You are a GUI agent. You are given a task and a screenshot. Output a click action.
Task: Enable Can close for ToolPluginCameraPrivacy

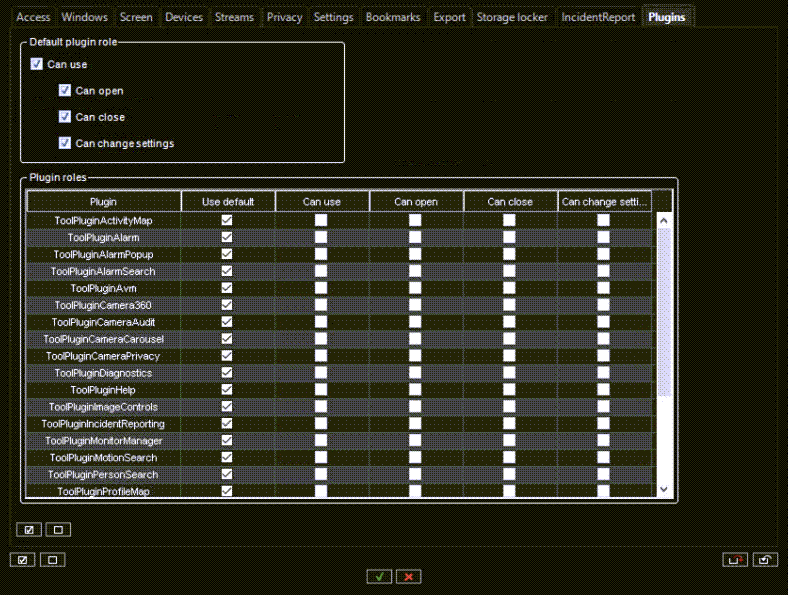509,356
